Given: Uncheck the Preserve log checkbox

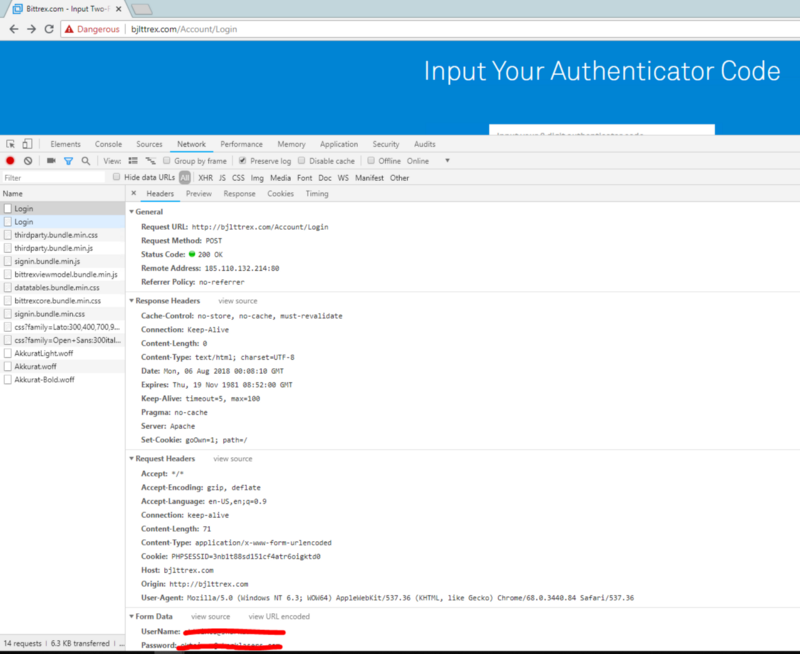Looking at the screenshot, I should tap(242, 161).
